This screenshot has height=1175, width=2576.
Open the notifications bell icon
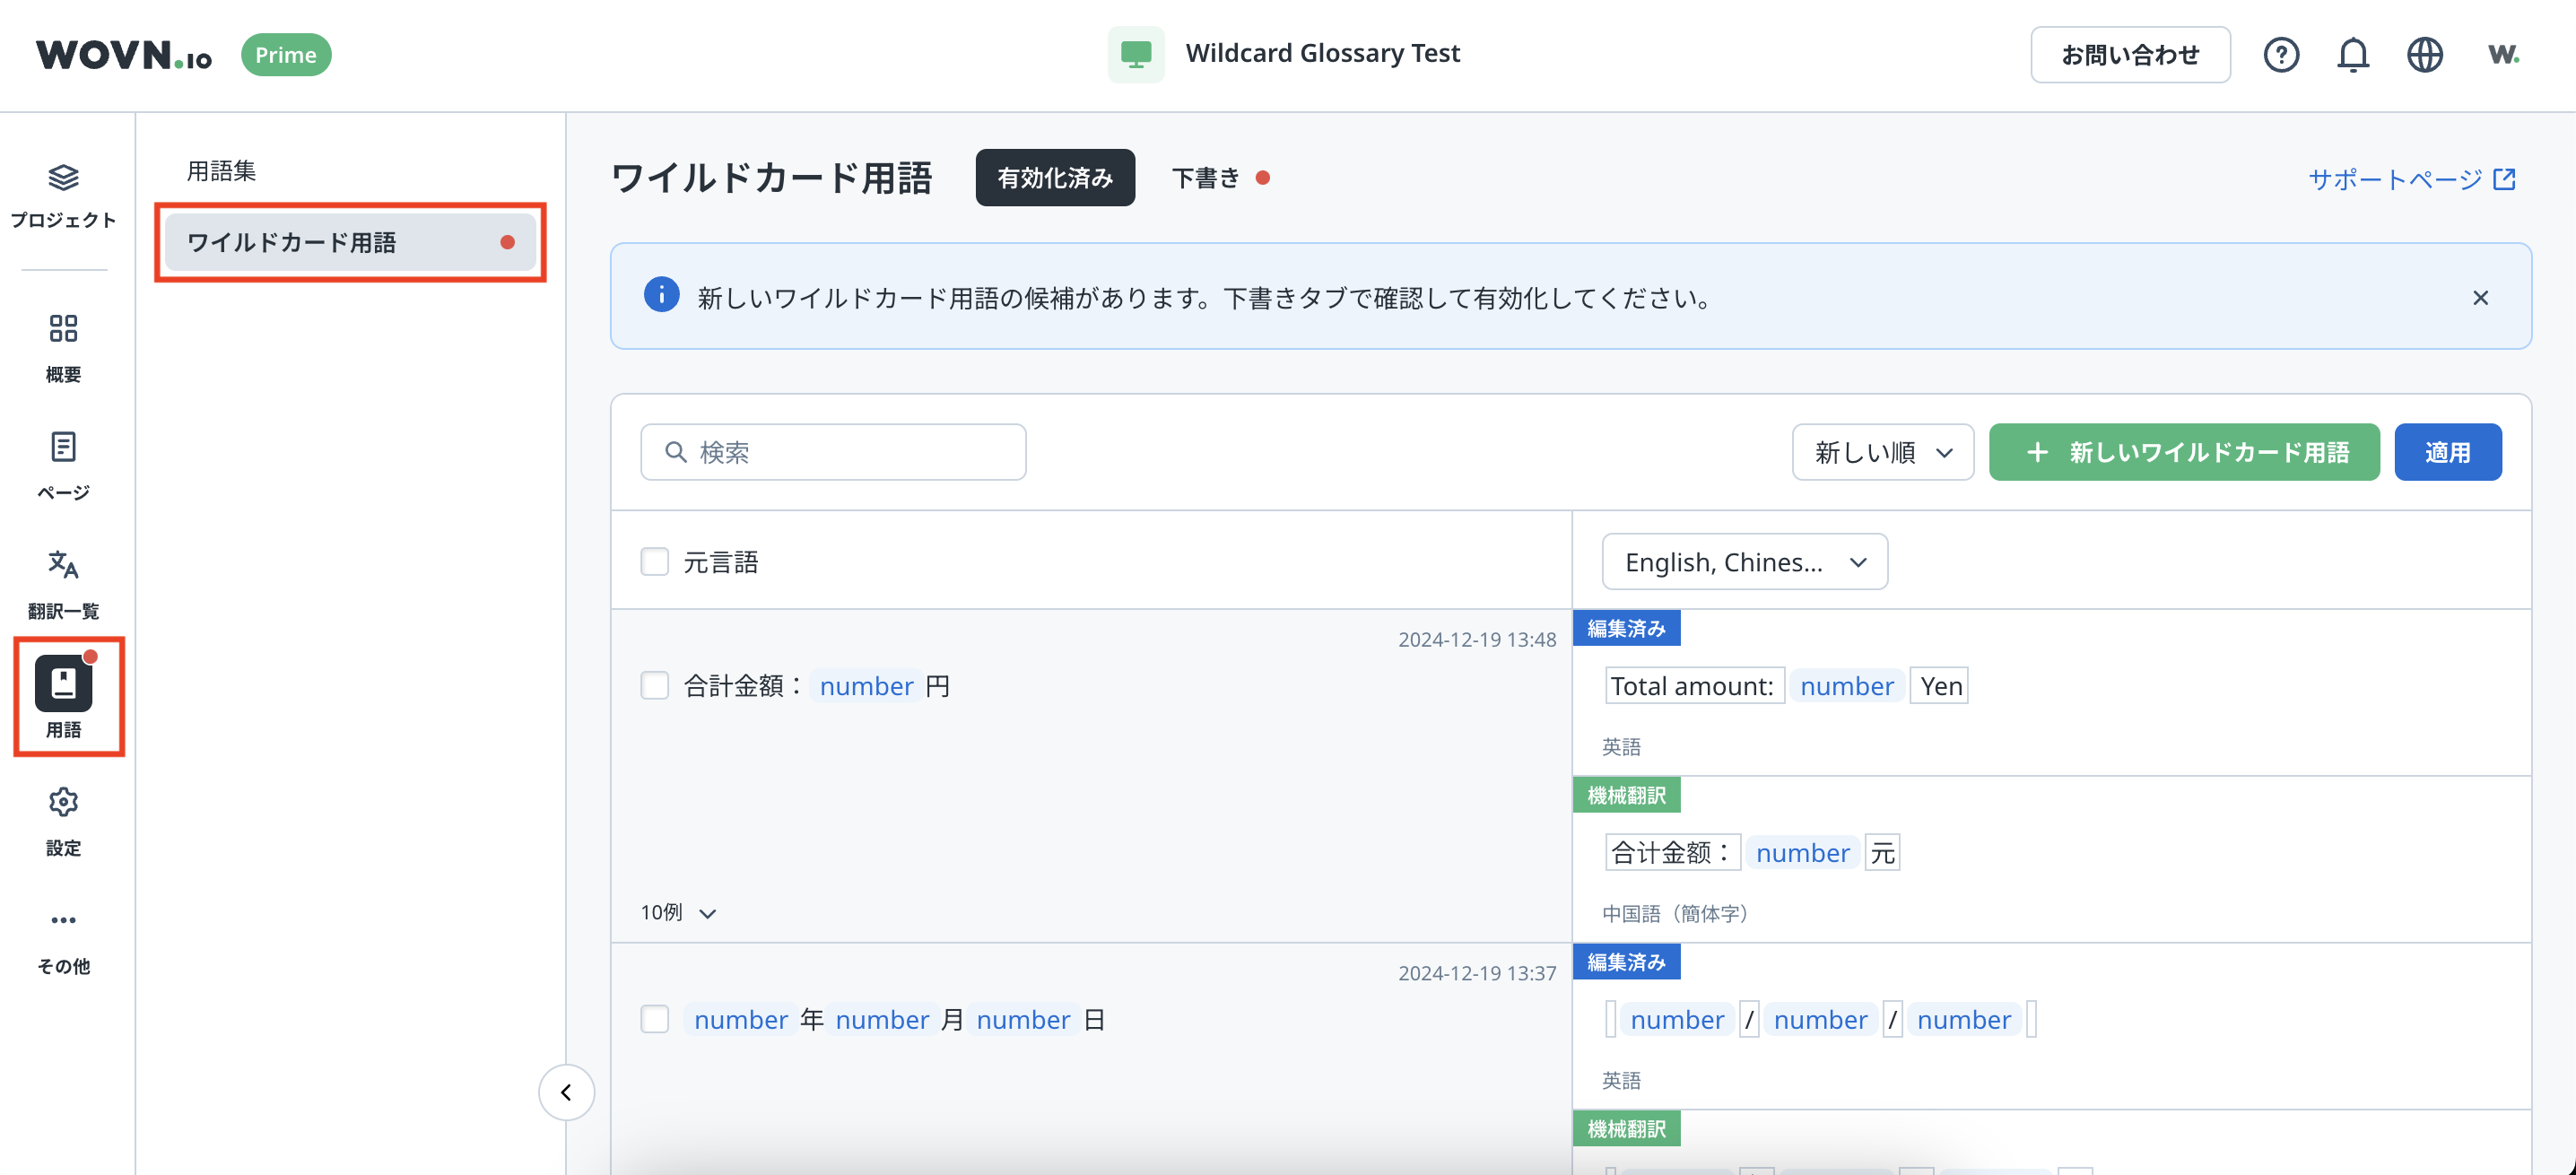pyautogui.click(x=2352, y=55)
